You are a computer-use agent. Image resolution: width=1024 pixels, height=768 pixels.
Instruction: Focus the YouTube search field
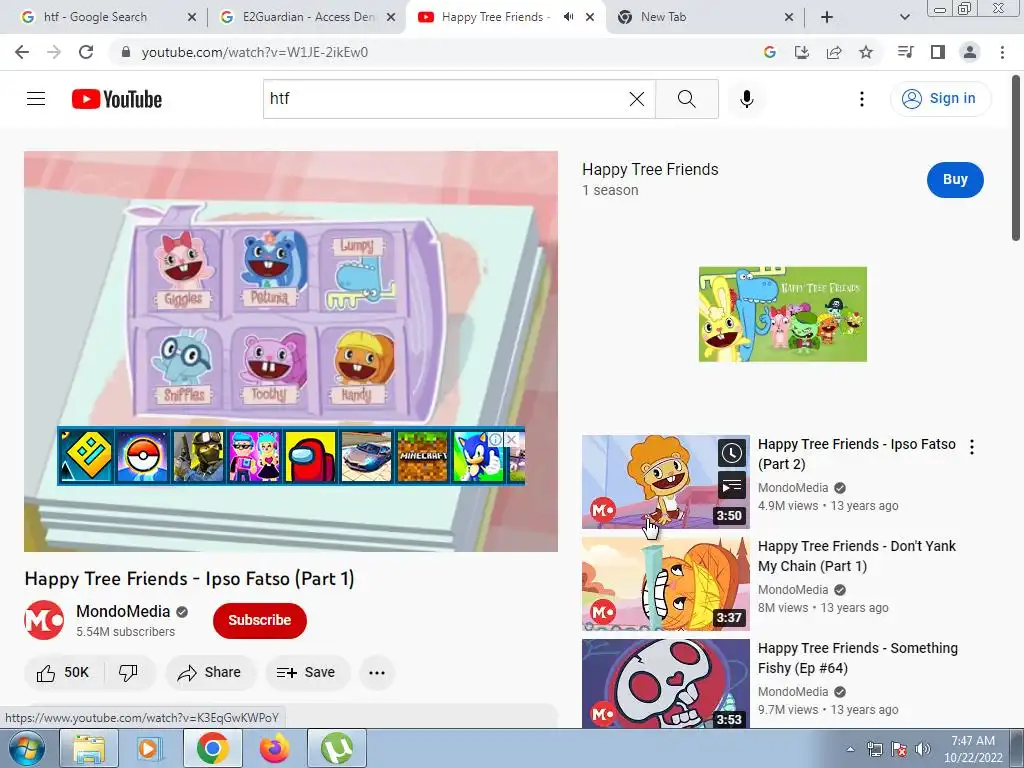(444, 99)
